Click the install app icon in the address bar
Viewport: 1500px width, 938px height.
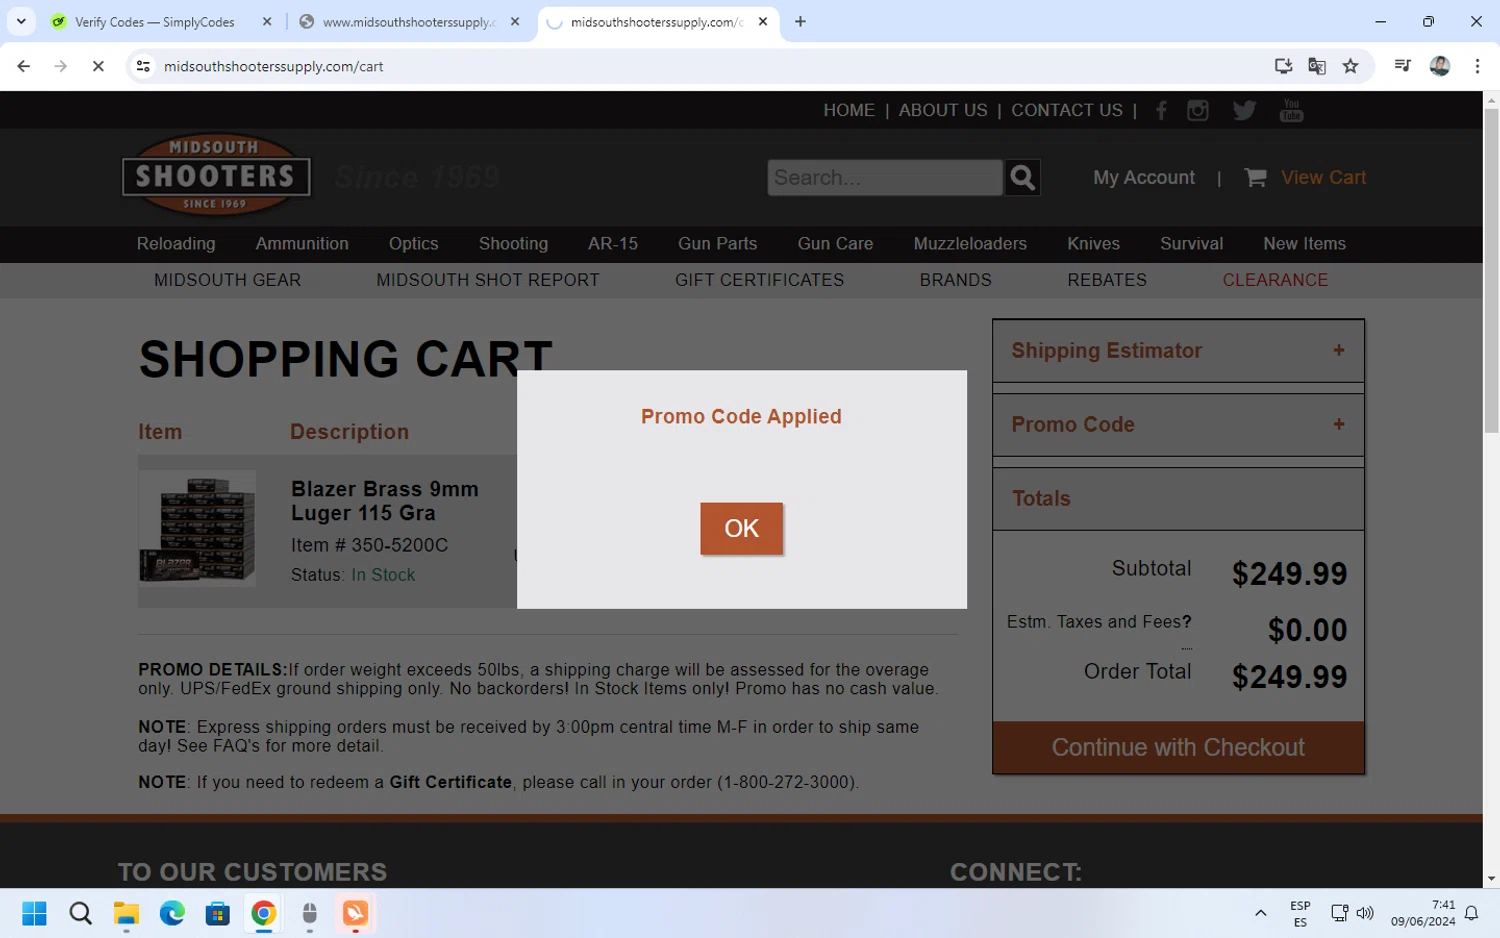tap(1283, 66)
